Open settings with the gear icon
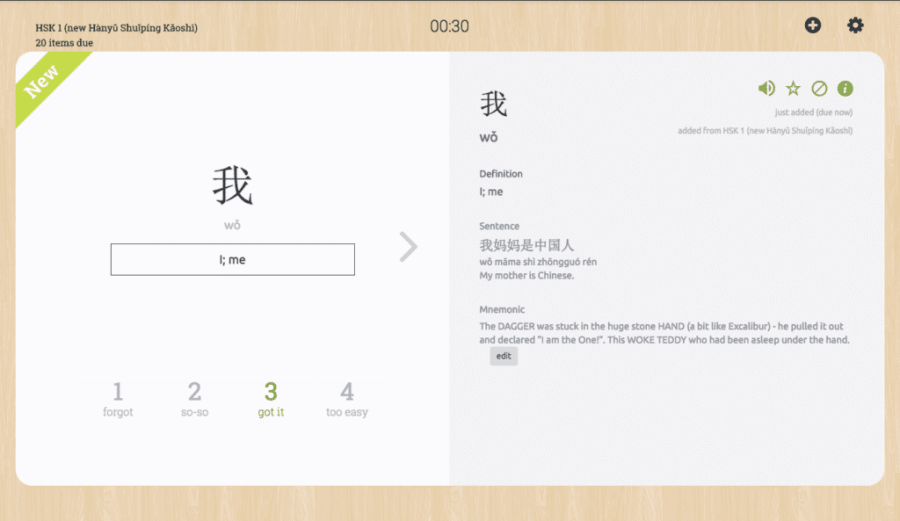Screen dimensions: 900x521 855,25
